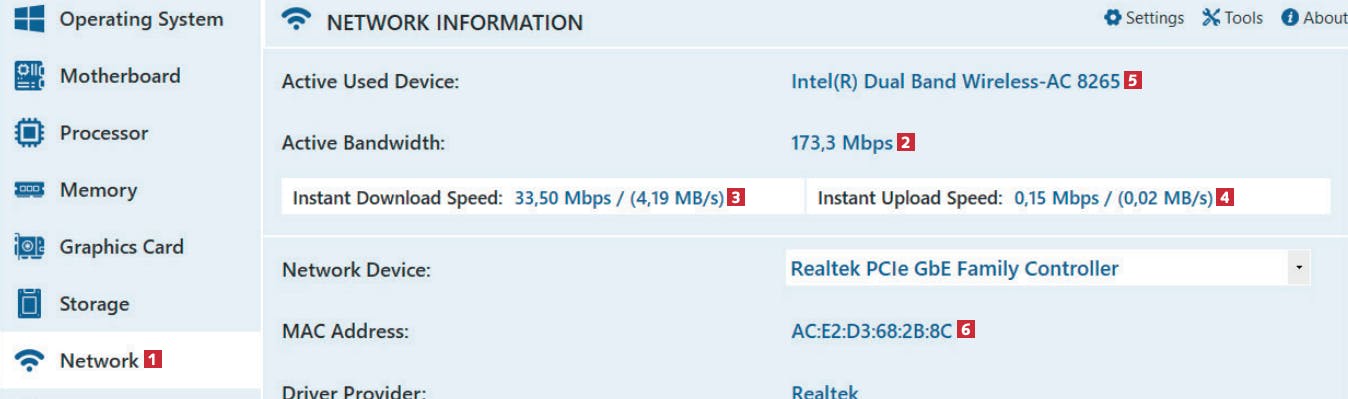Image resolution: width=1348 pixels, height=399 pixels.
Task: Select the Network sidebar entry label
Action: coord(99,361)
